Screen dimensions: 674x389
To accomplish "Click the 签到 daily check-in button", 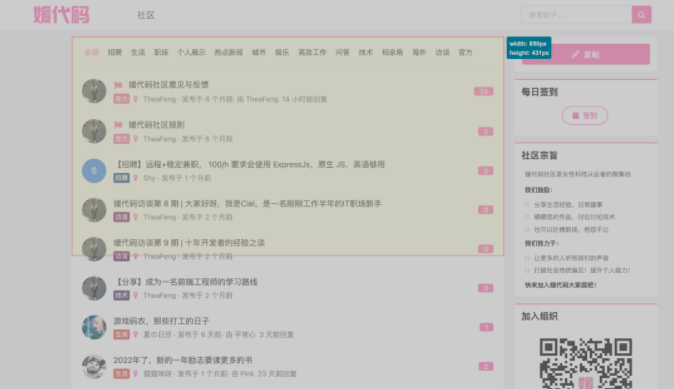I will [x=585, y=116].
